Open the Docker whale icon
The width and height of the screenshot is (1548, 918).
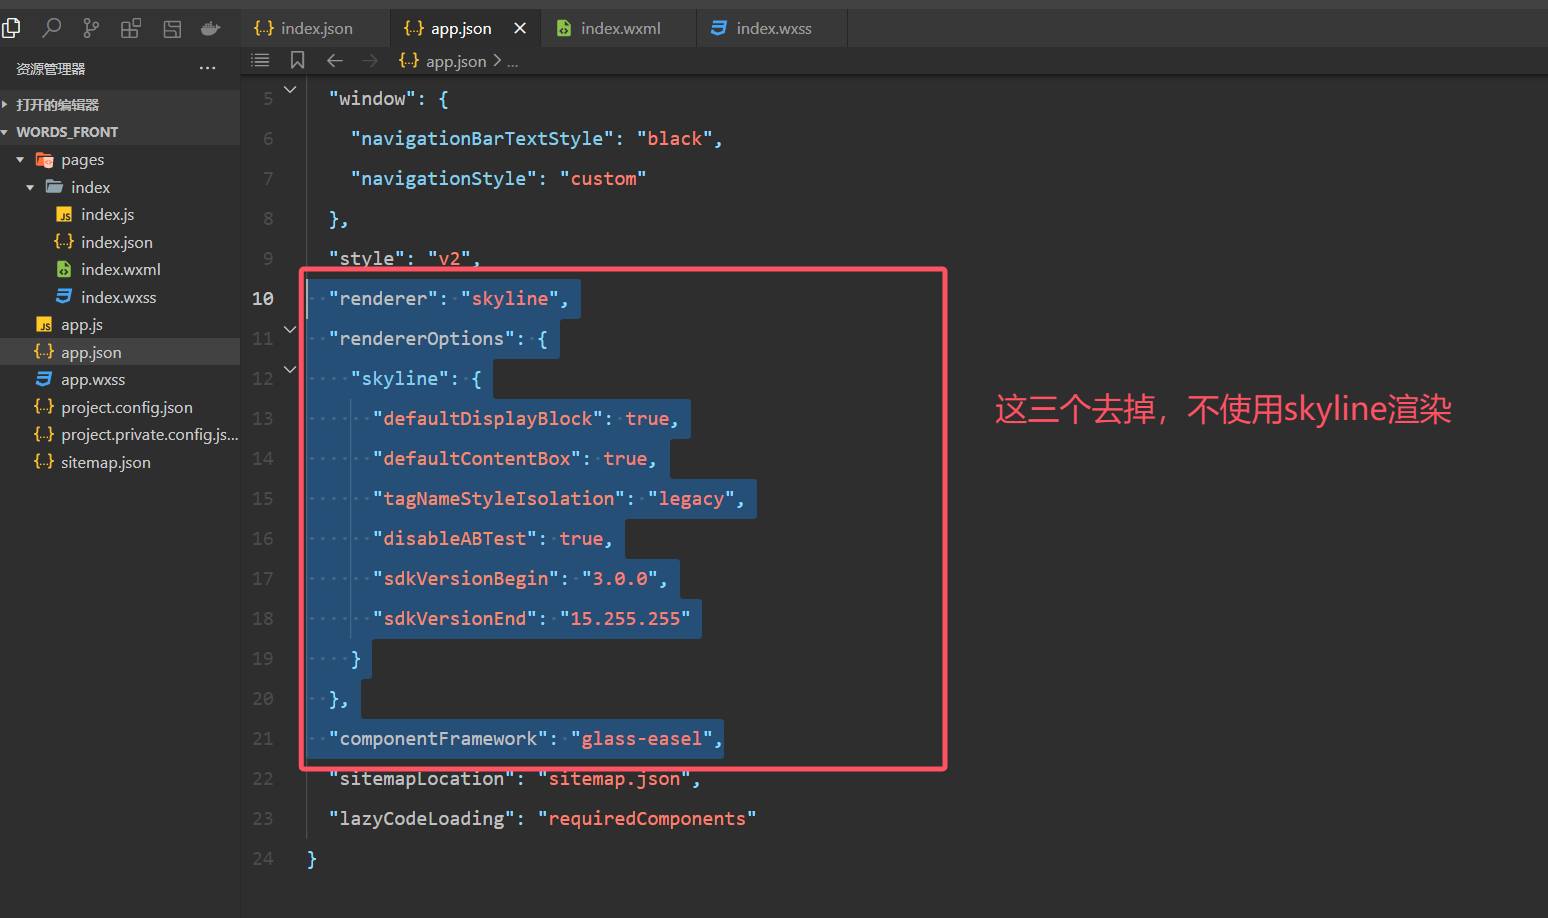pyautogui.click(x=211, y=28)
